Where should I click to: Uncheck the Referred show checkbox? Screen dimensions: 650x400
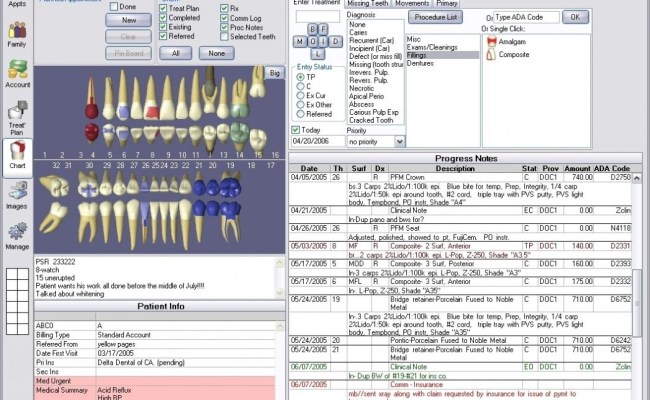tap(163, 36)
